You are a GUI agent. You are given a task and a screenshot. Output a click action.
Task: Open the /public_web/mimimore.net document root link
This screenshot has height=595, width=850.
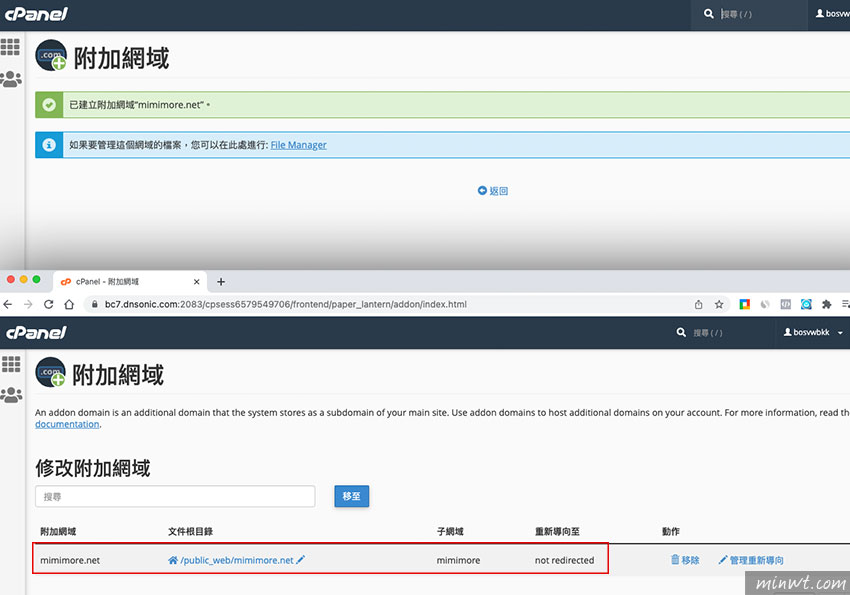[236, 560]
